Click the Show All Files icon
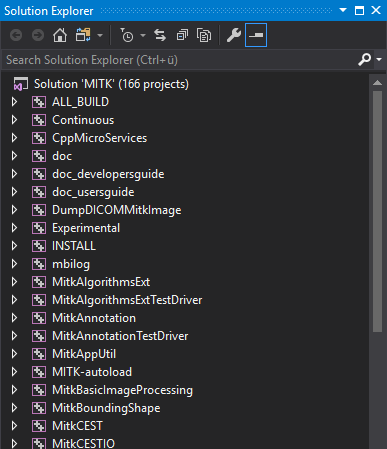This screenshot has height=449, width=387. [x=204, y=35]
